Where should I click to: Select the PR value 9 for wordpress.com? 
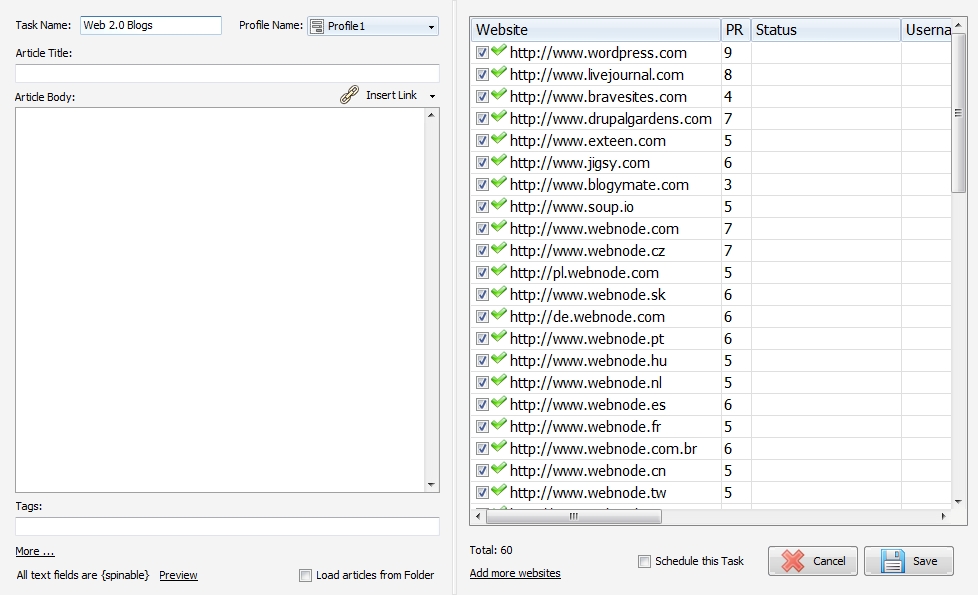coord(728,53)
